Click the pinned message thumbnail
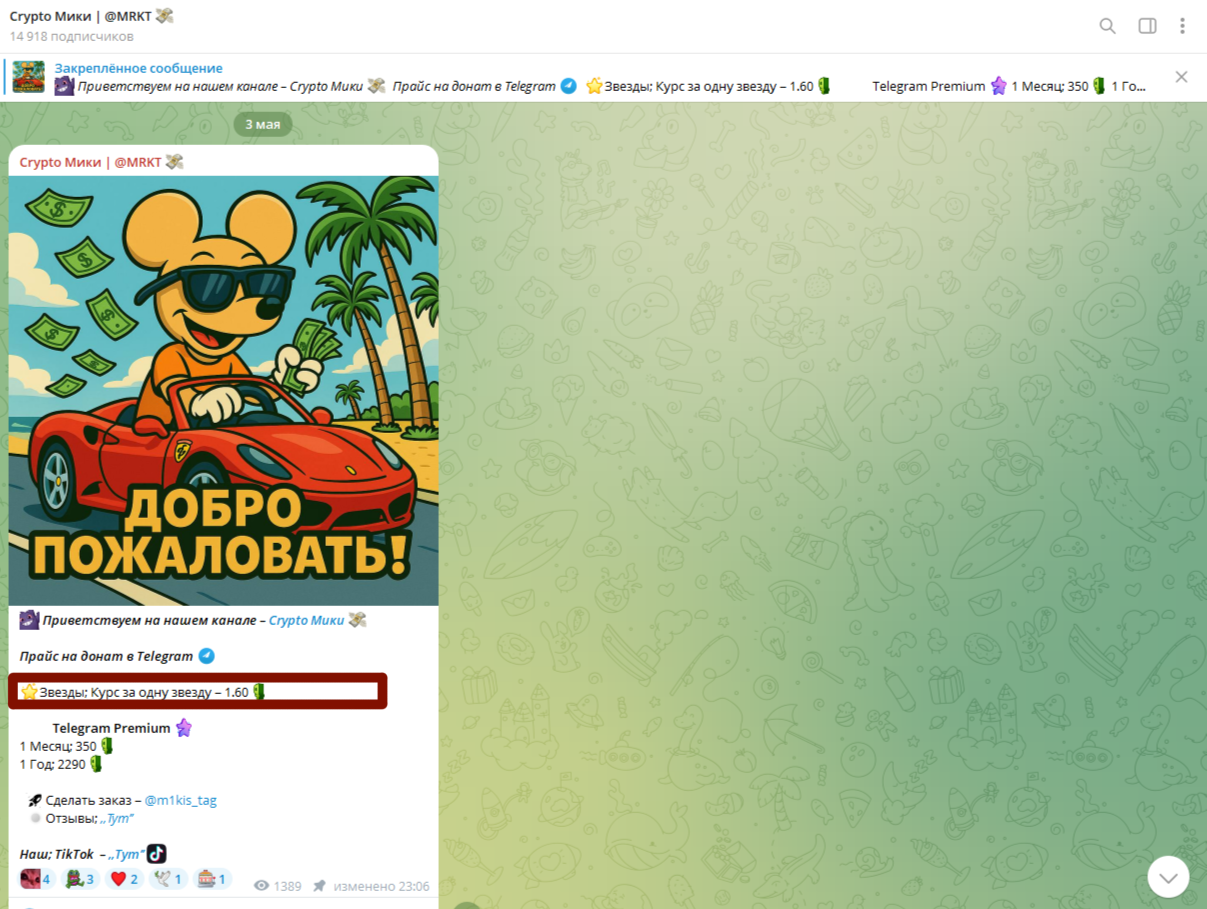 tap(28, 77)
